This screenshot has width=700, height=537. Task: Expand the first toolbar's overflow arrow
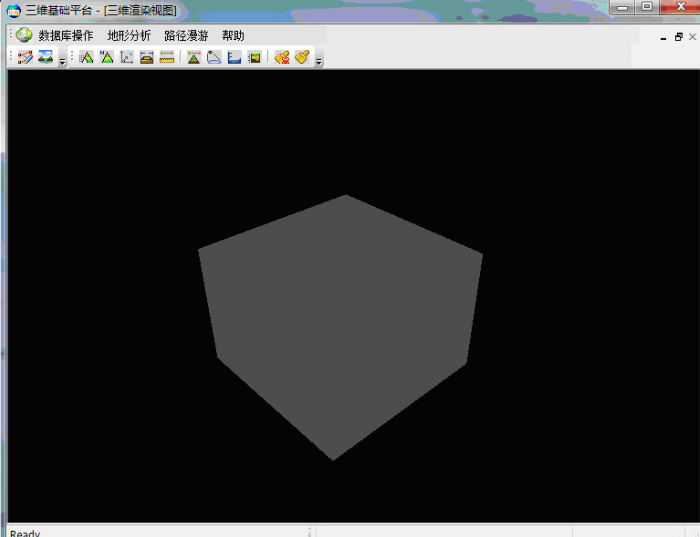click(62, 62)
